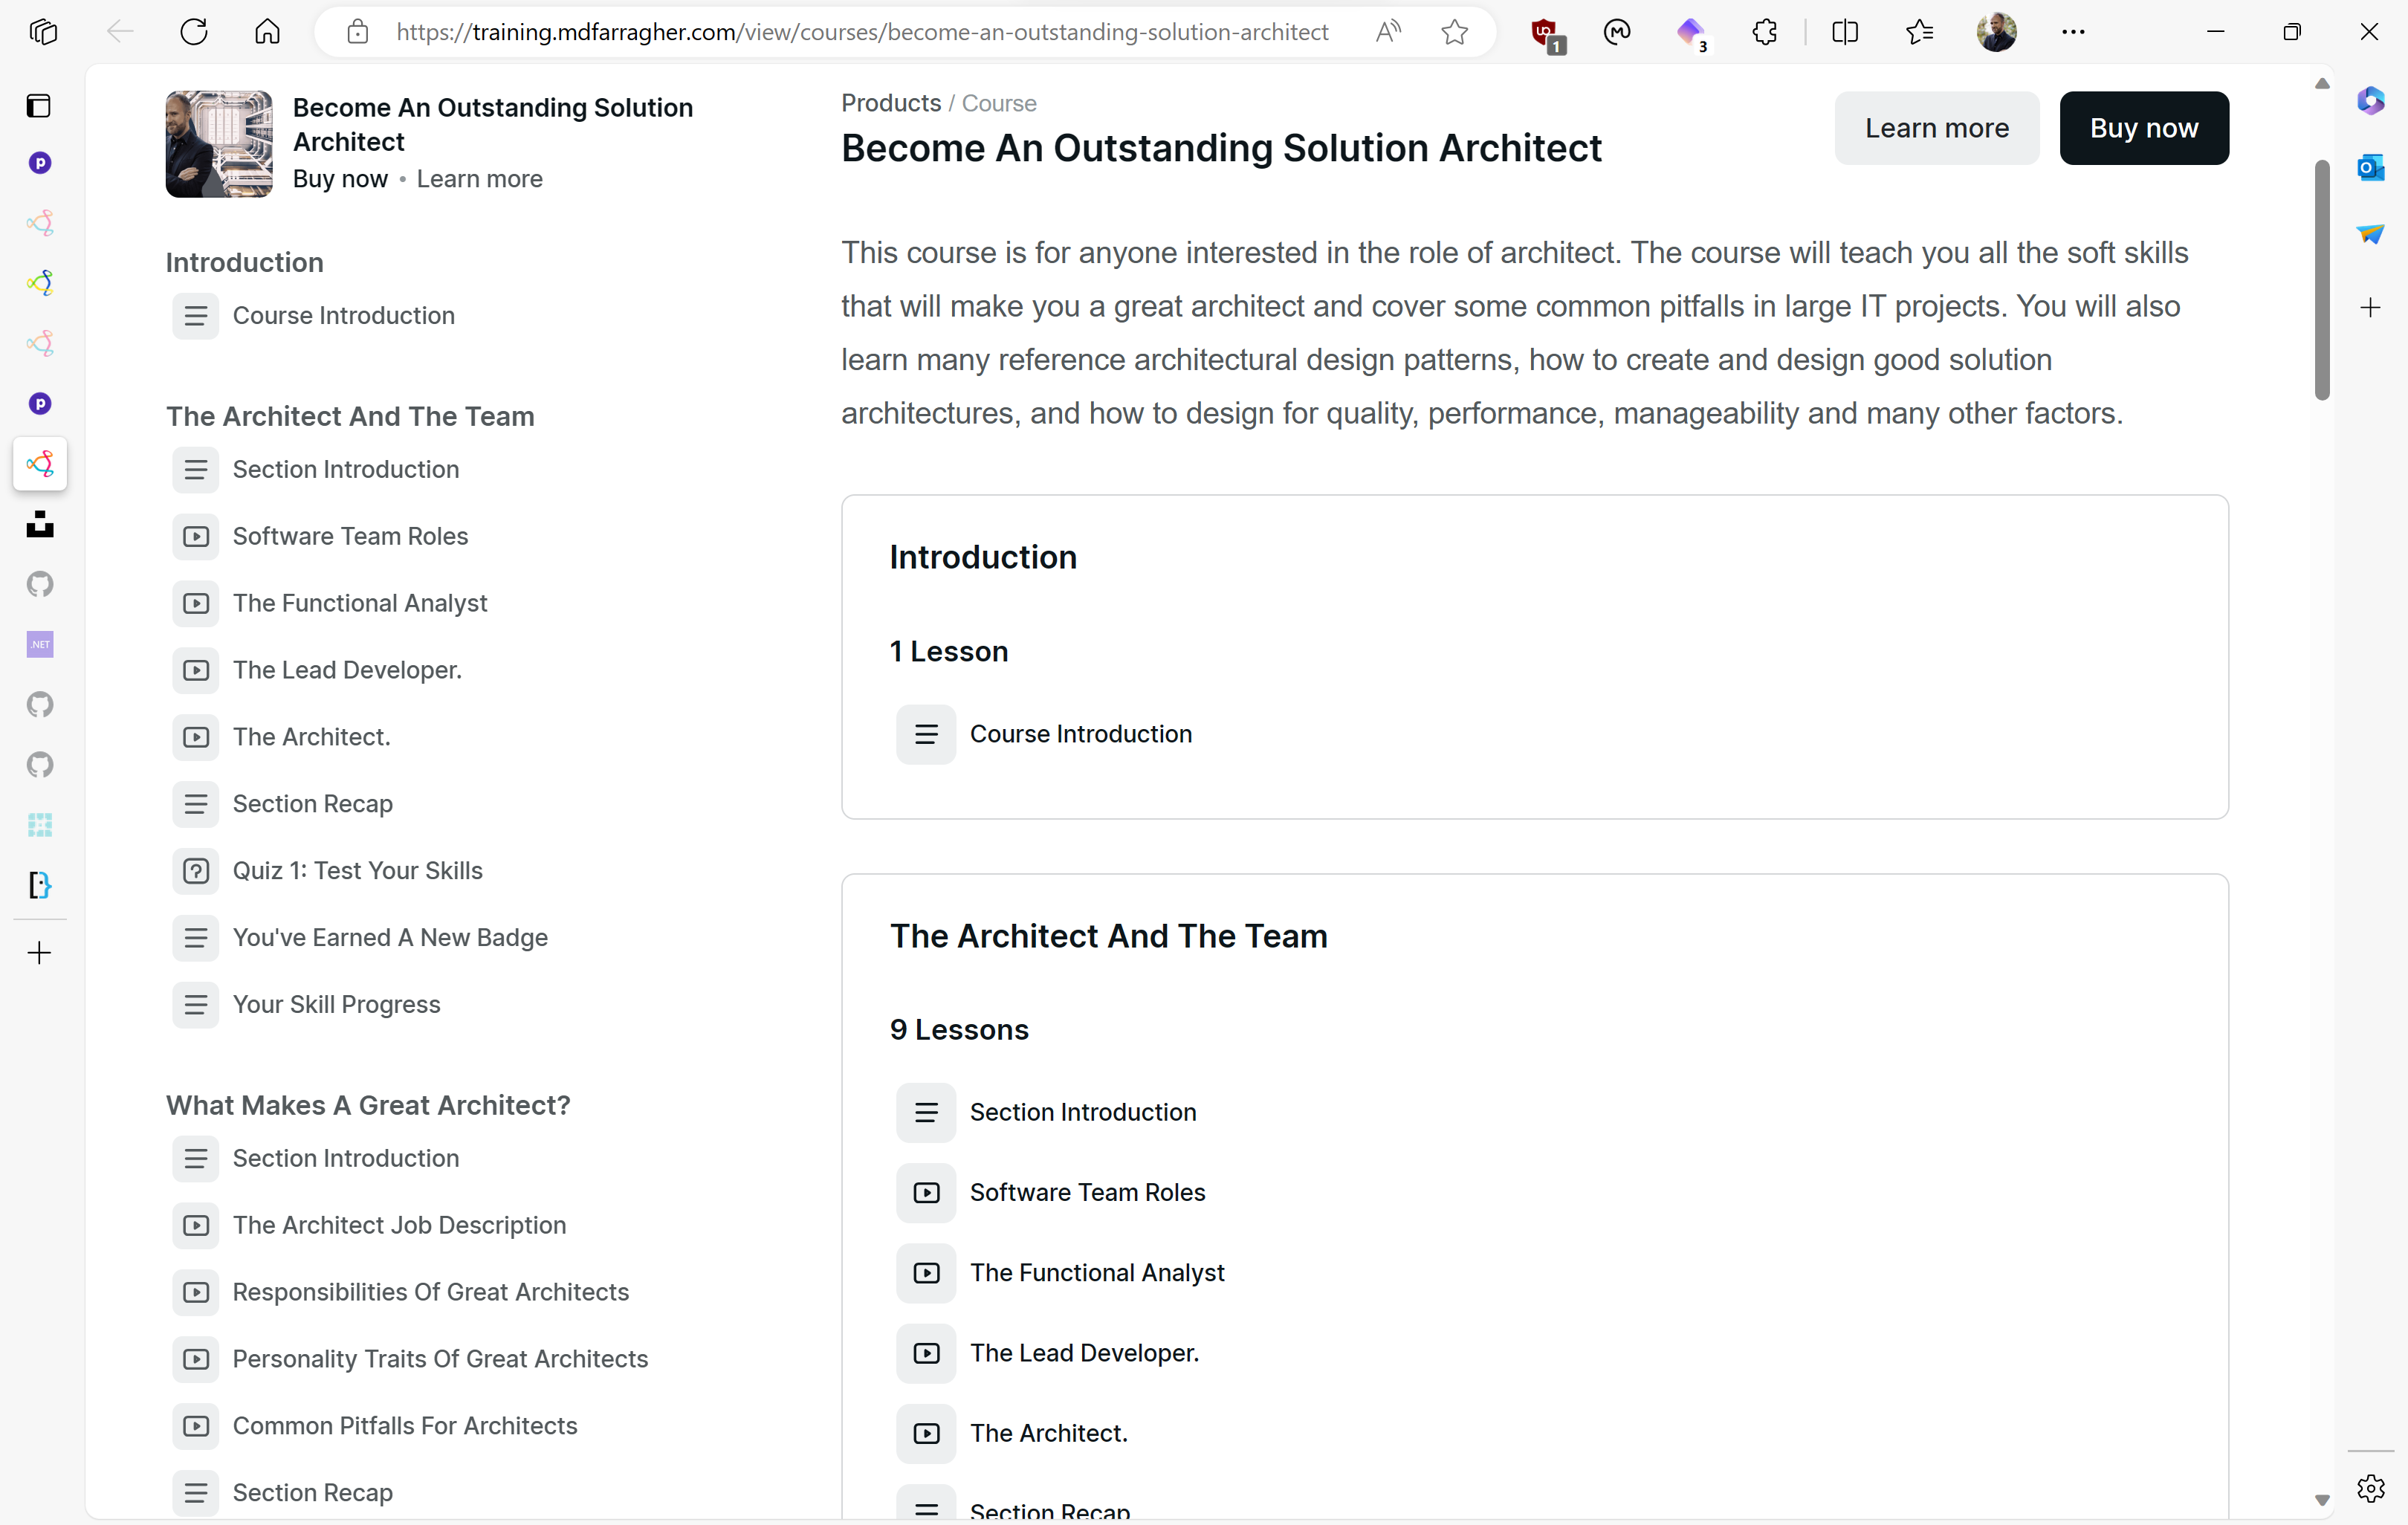Click the browser refresh icon
The height and width of the screenshot is (1525, 2408).
(194, 32)
